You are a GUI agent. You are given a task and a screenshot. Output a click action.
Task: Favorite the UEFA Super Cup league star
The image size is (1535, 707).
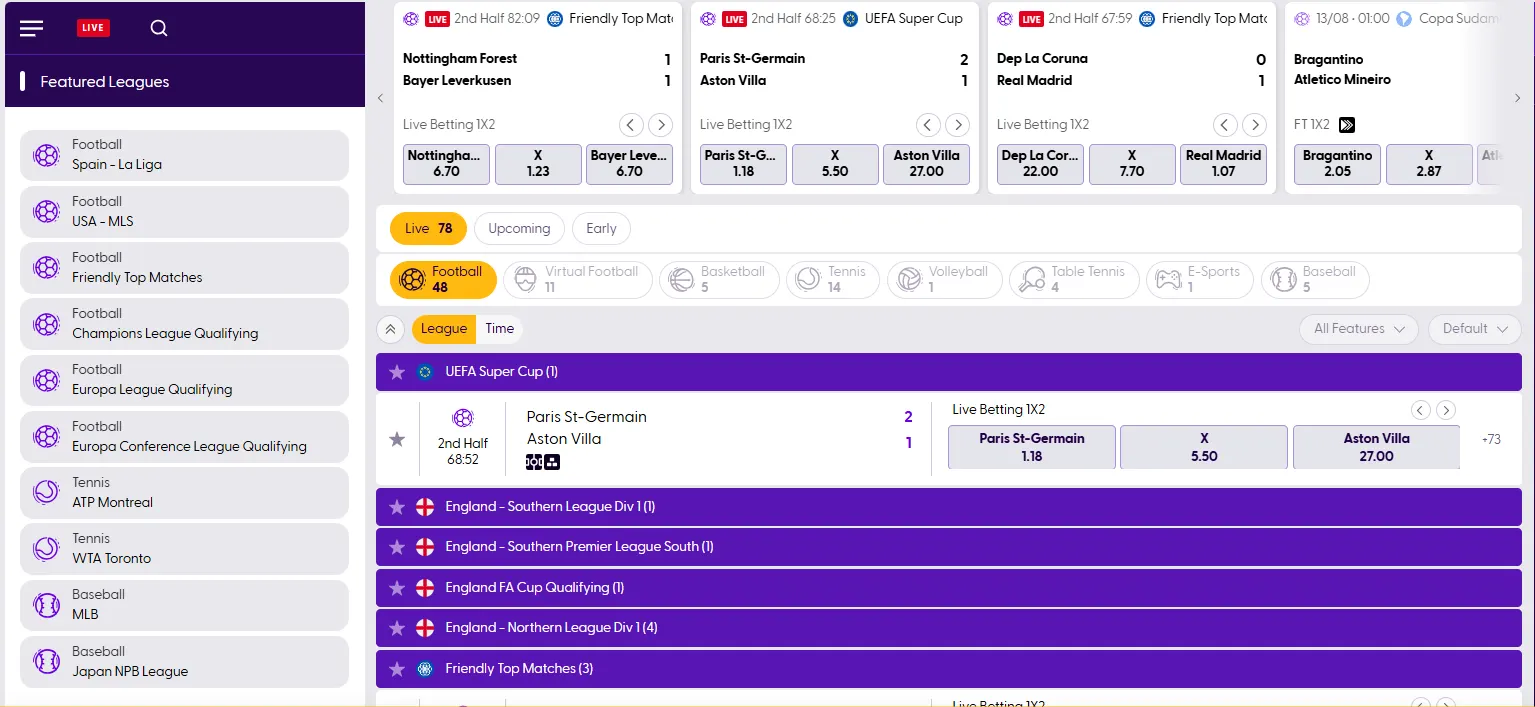tap(397, 372)
